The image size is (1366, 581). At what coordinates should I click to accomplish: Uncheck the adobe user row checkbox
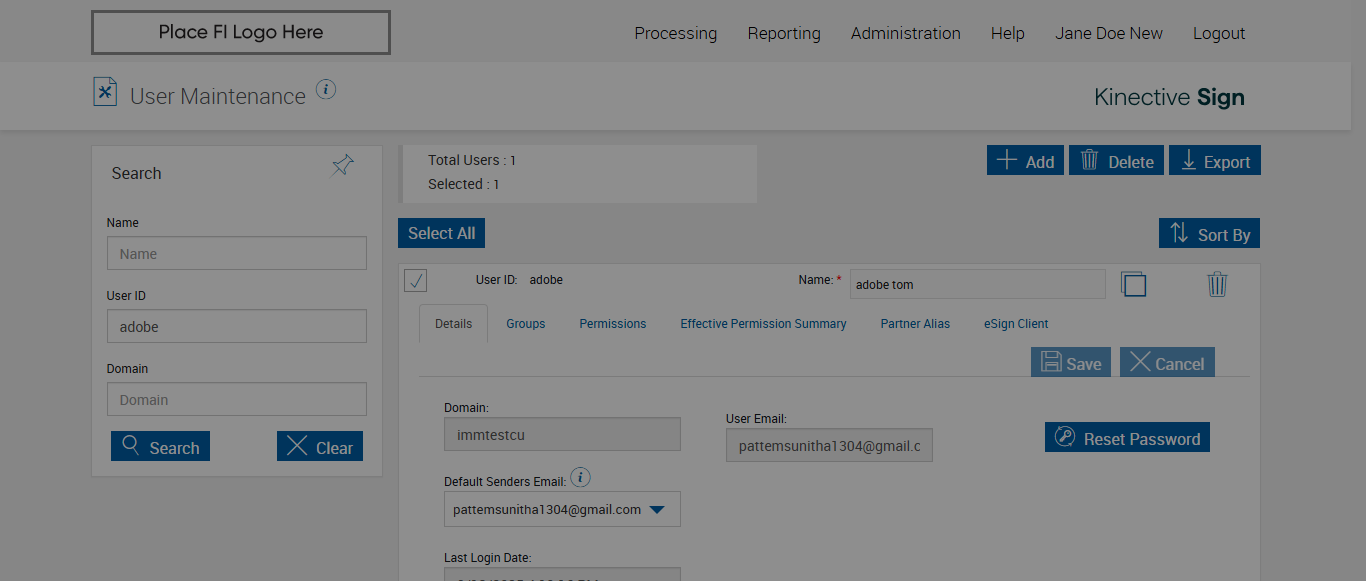[416, 281]
